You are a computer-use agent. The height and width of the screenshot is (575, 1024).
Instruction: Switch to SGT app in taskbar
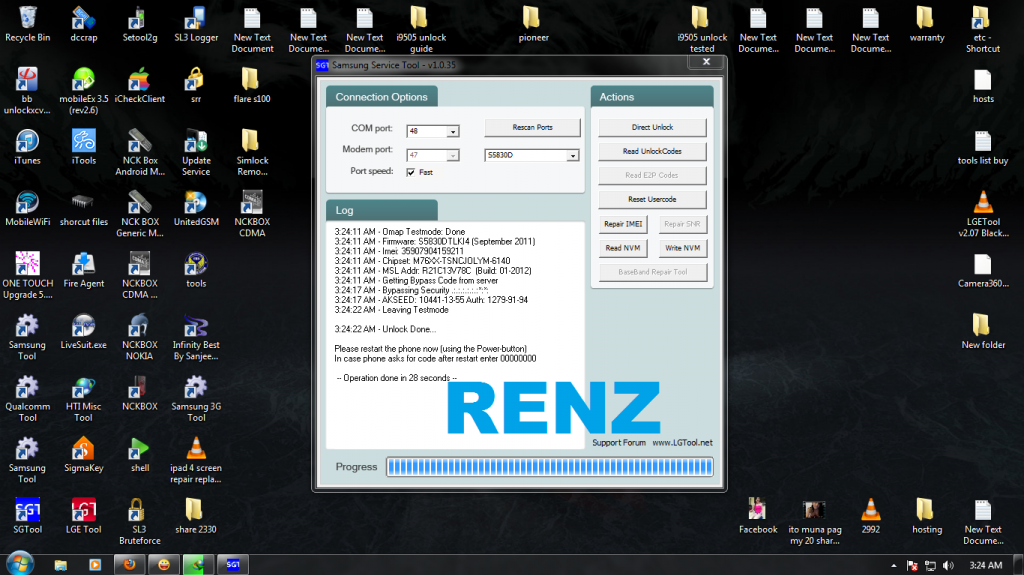[x=232, y=565]
